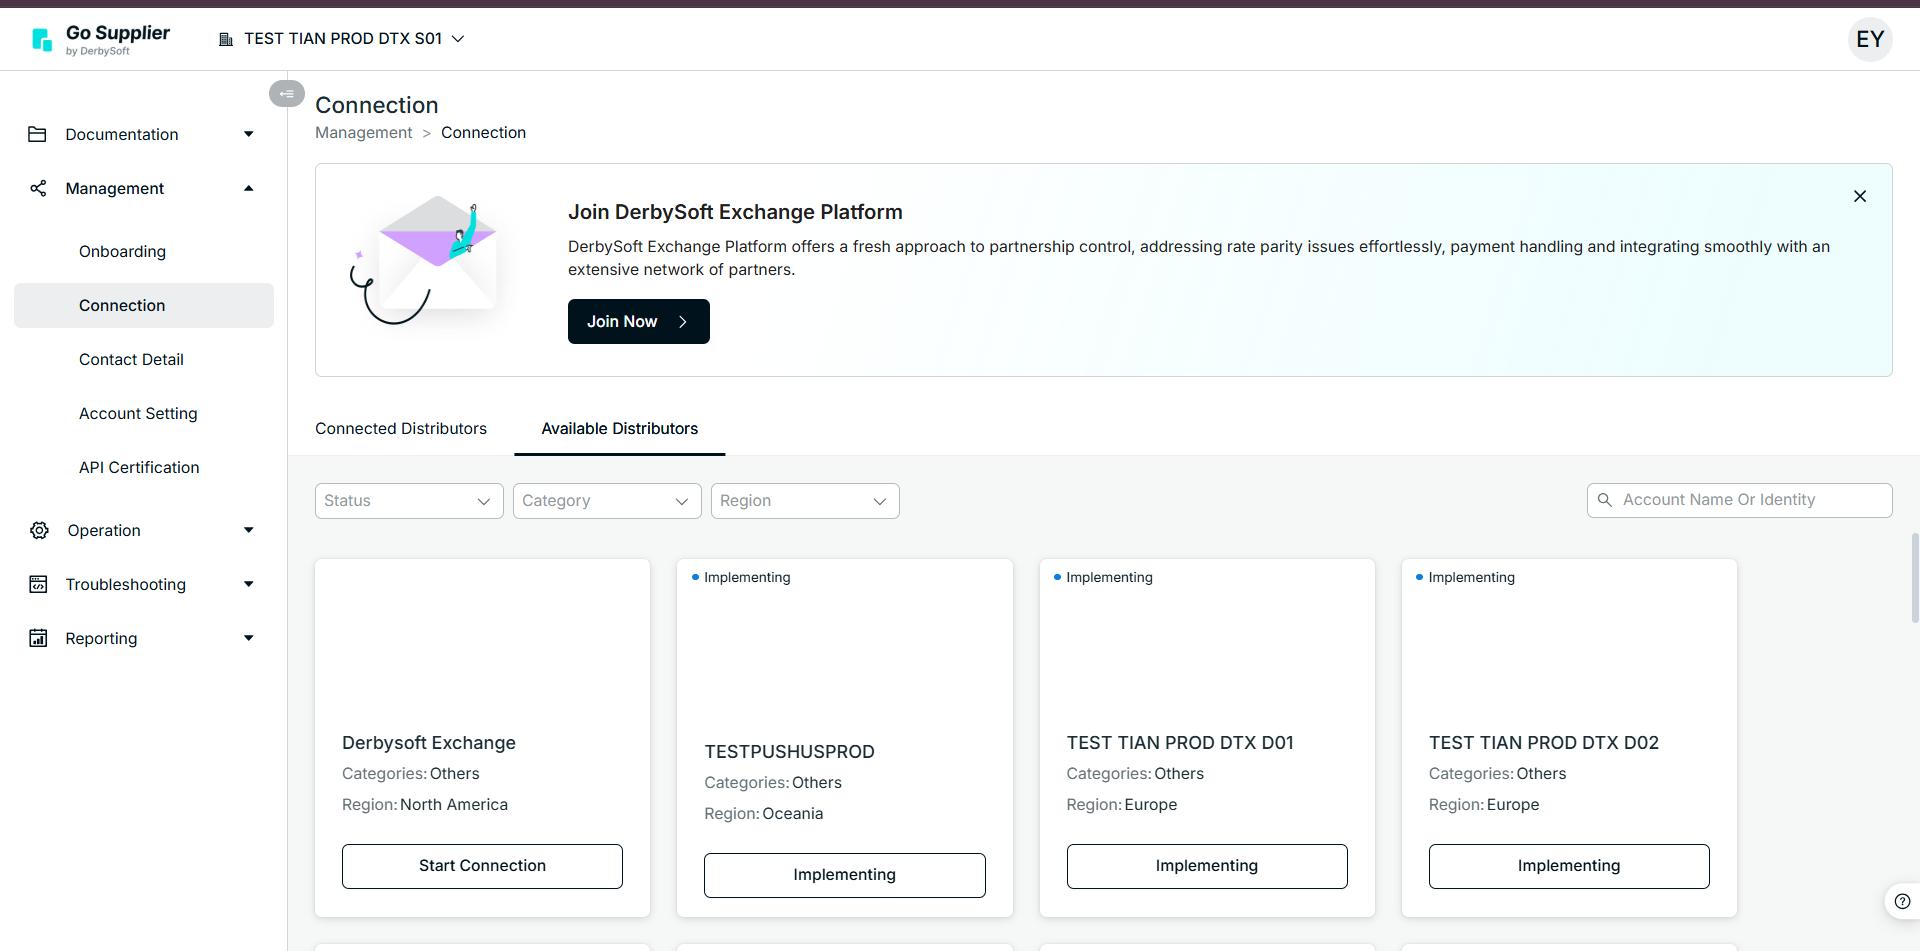Click the Management breadcrumb link
This screenshot has width=1920, height=951.
click(363, 132)
